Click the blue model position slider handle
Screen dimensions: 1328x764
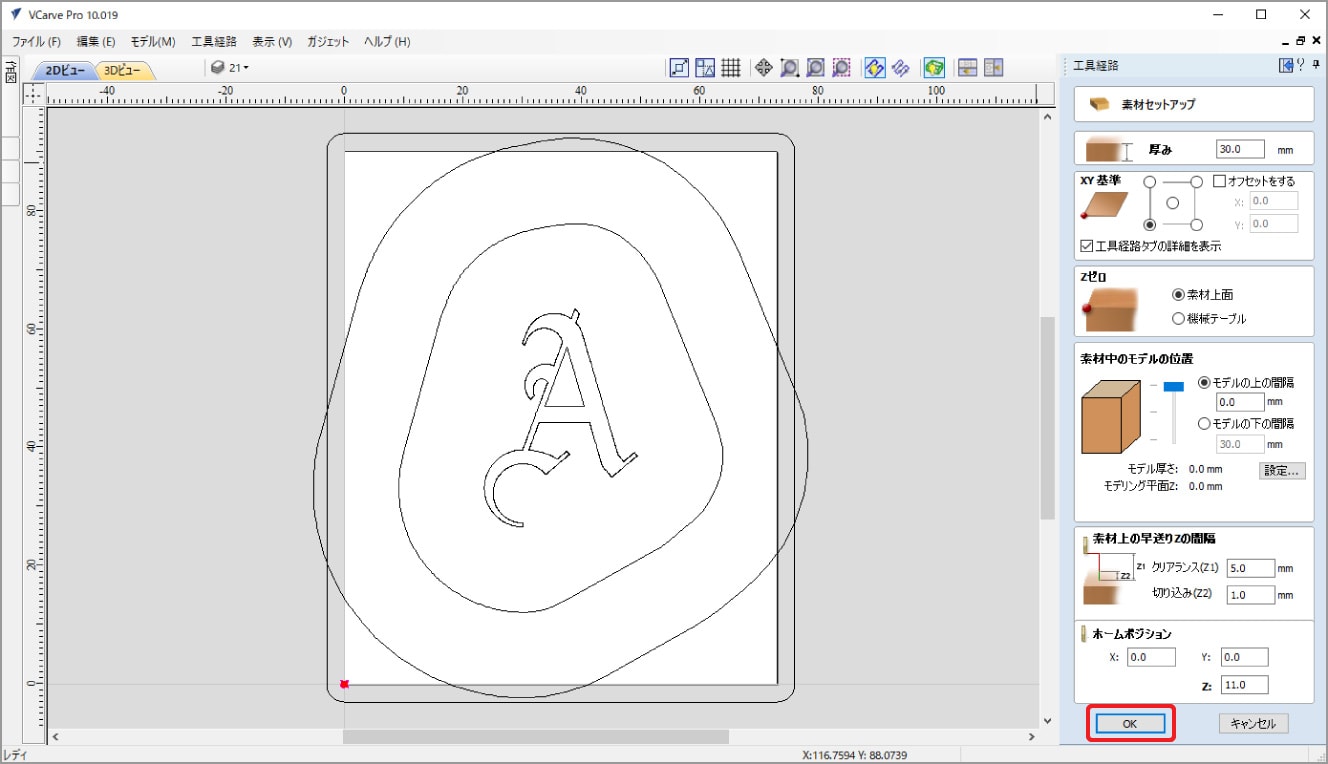click(x=1173, y=386)
